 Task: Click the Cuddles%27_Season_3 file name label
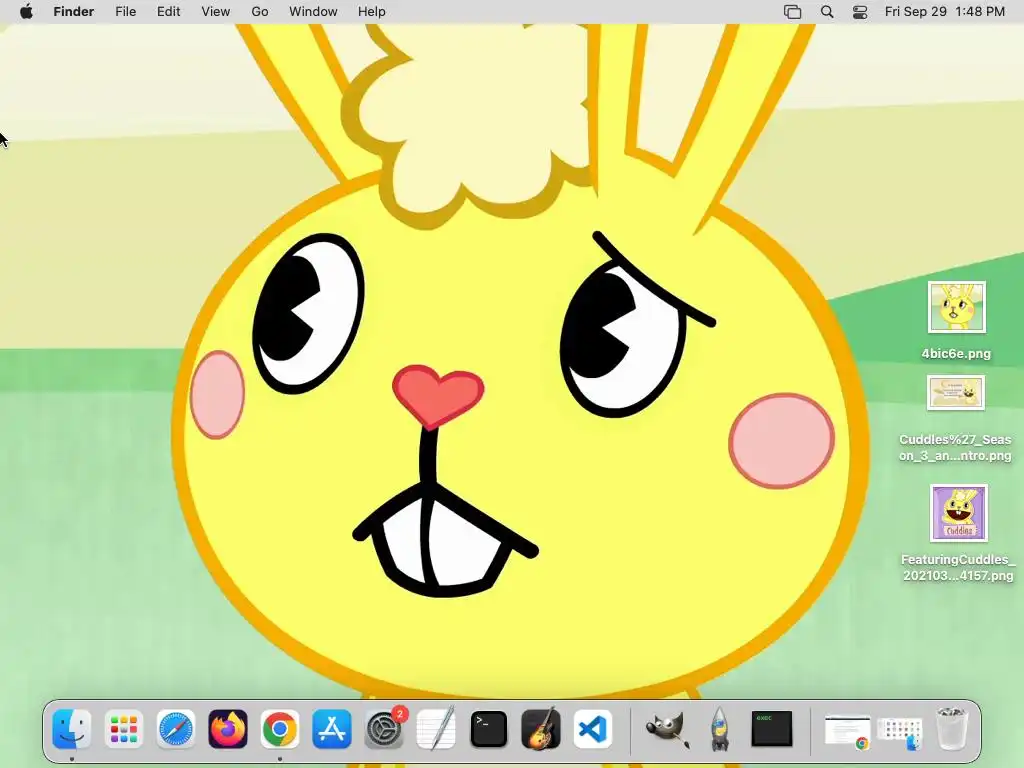click(x=955, y=447)
